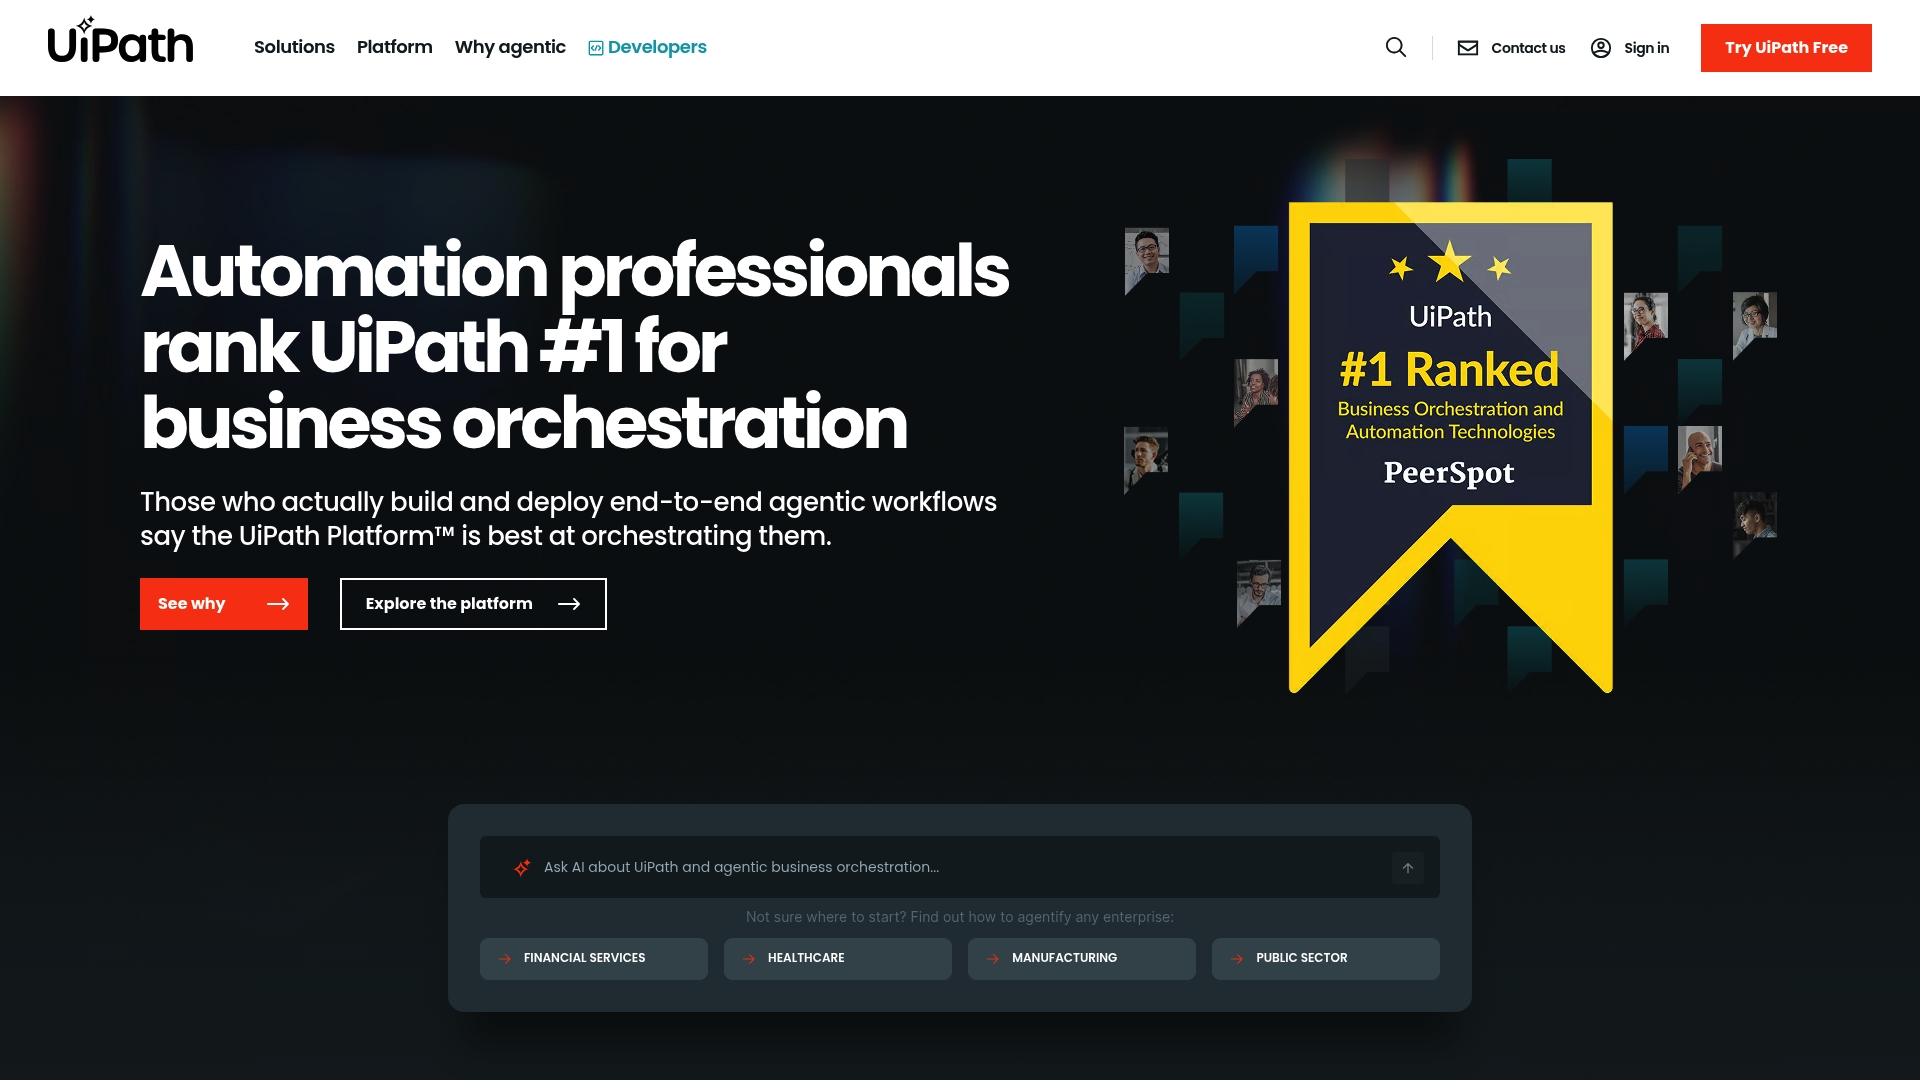The height and width of the screenshot is (1080, 1920).
Task: Click the account icon next to Sign in
Action: point(1601,47)
